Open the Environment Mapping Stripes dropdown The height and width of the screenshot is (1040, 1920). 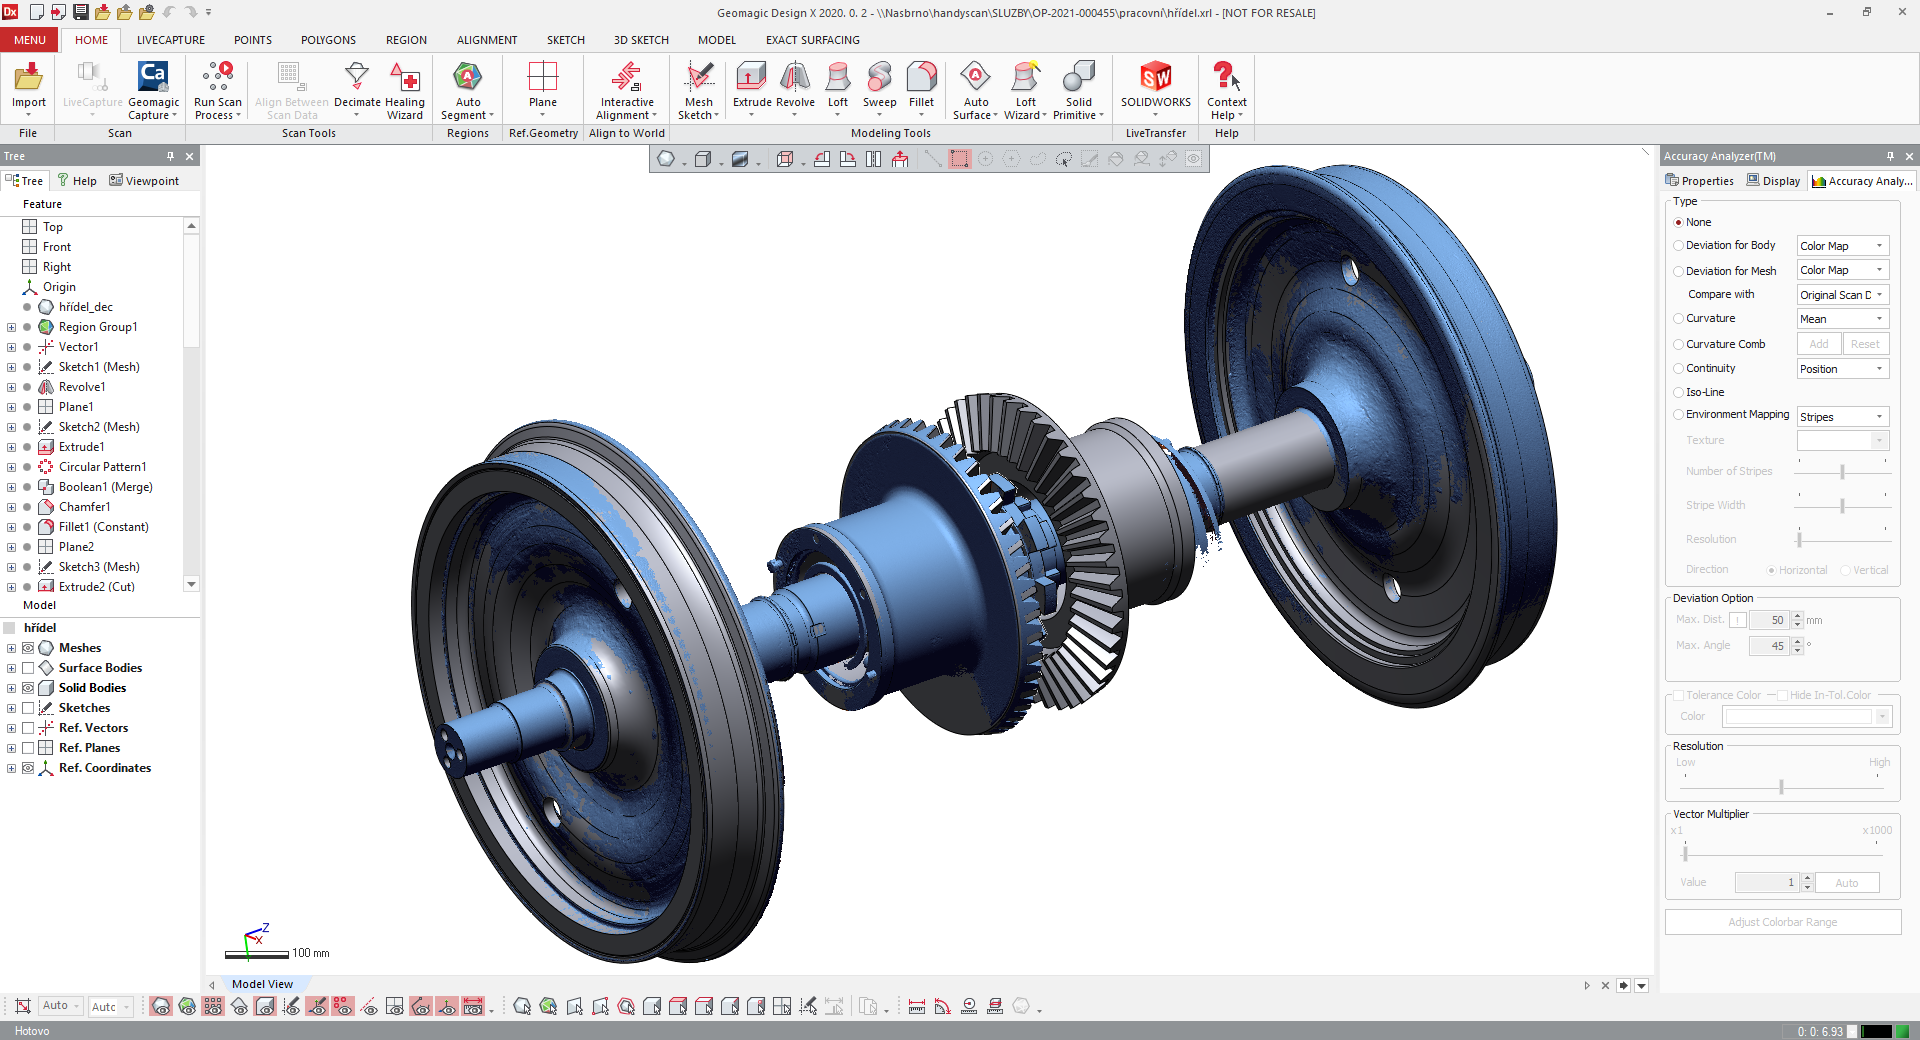pyautogui.click(x=1842, y=417)
